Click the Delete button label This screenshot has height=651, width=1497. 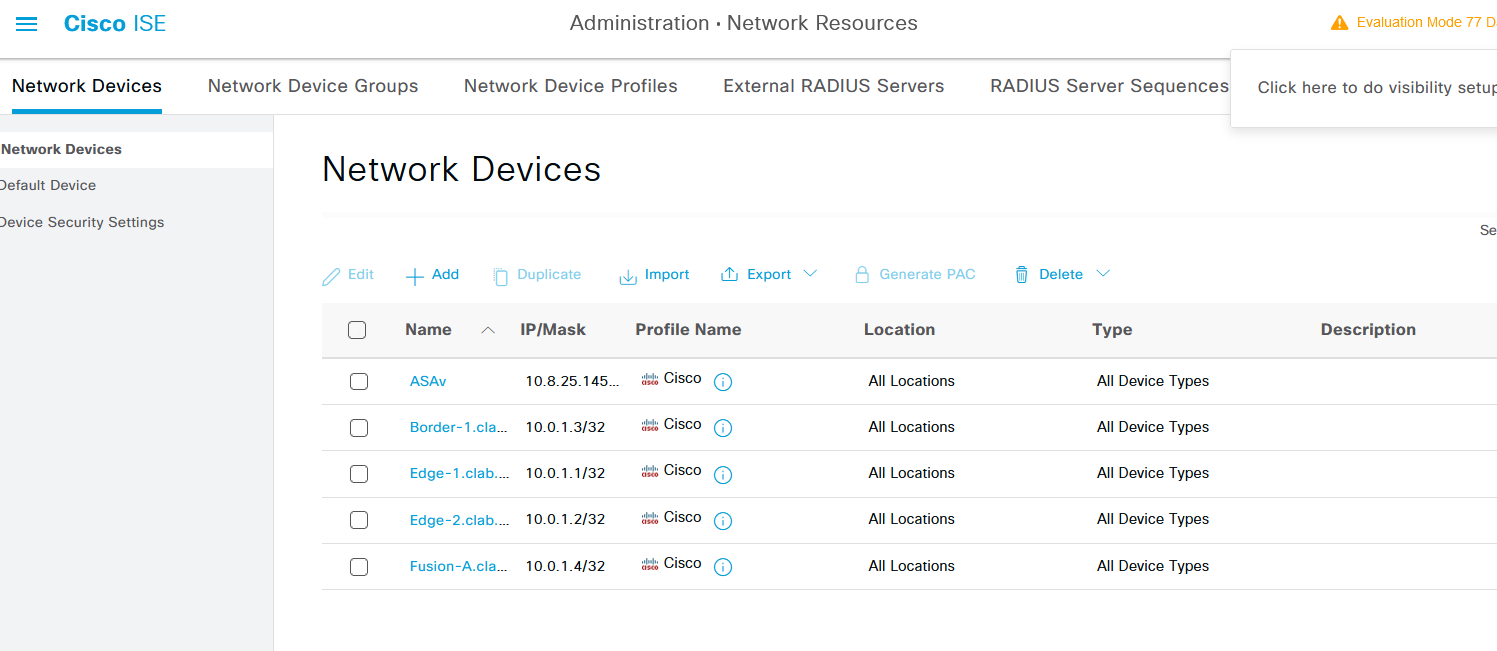tap(1061, 274)
